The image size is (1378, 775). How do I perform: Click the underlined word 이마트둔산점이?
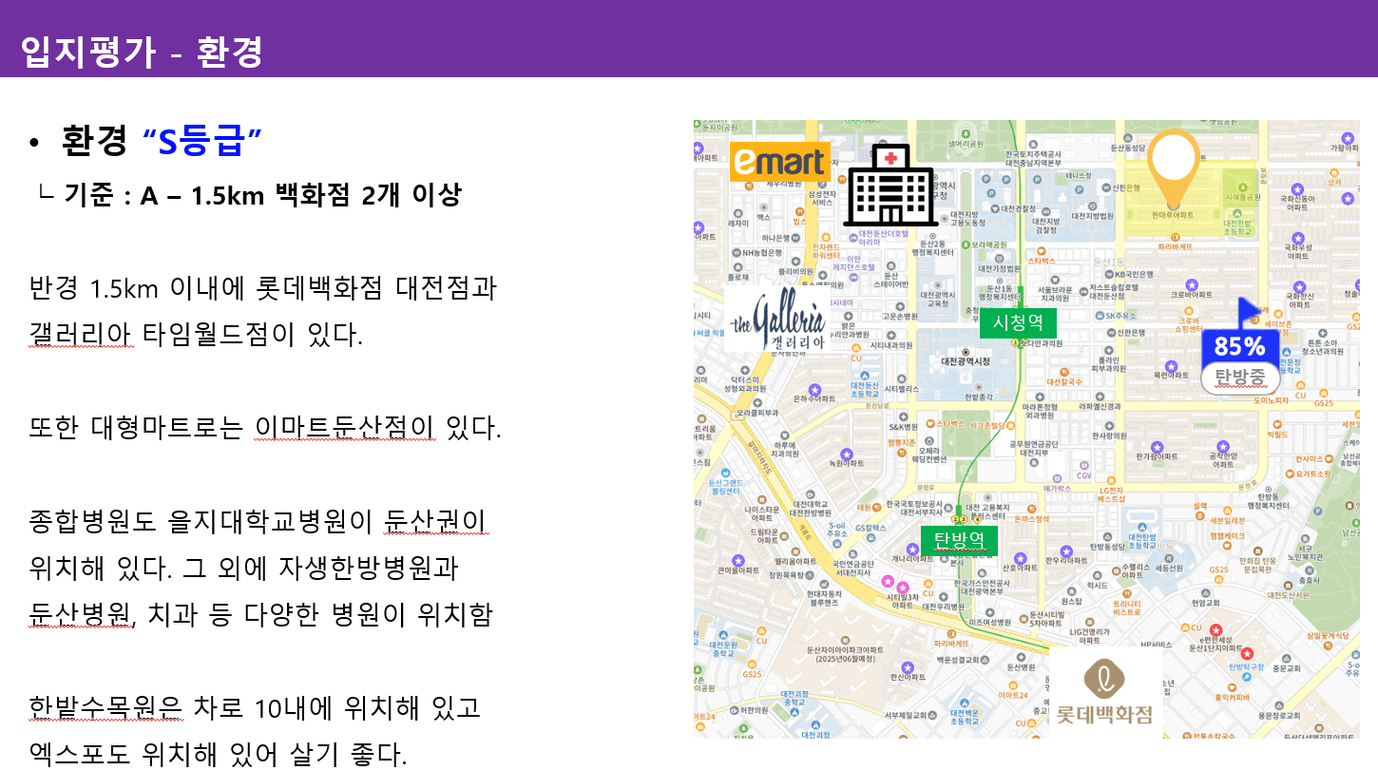[x=345, y=429]
